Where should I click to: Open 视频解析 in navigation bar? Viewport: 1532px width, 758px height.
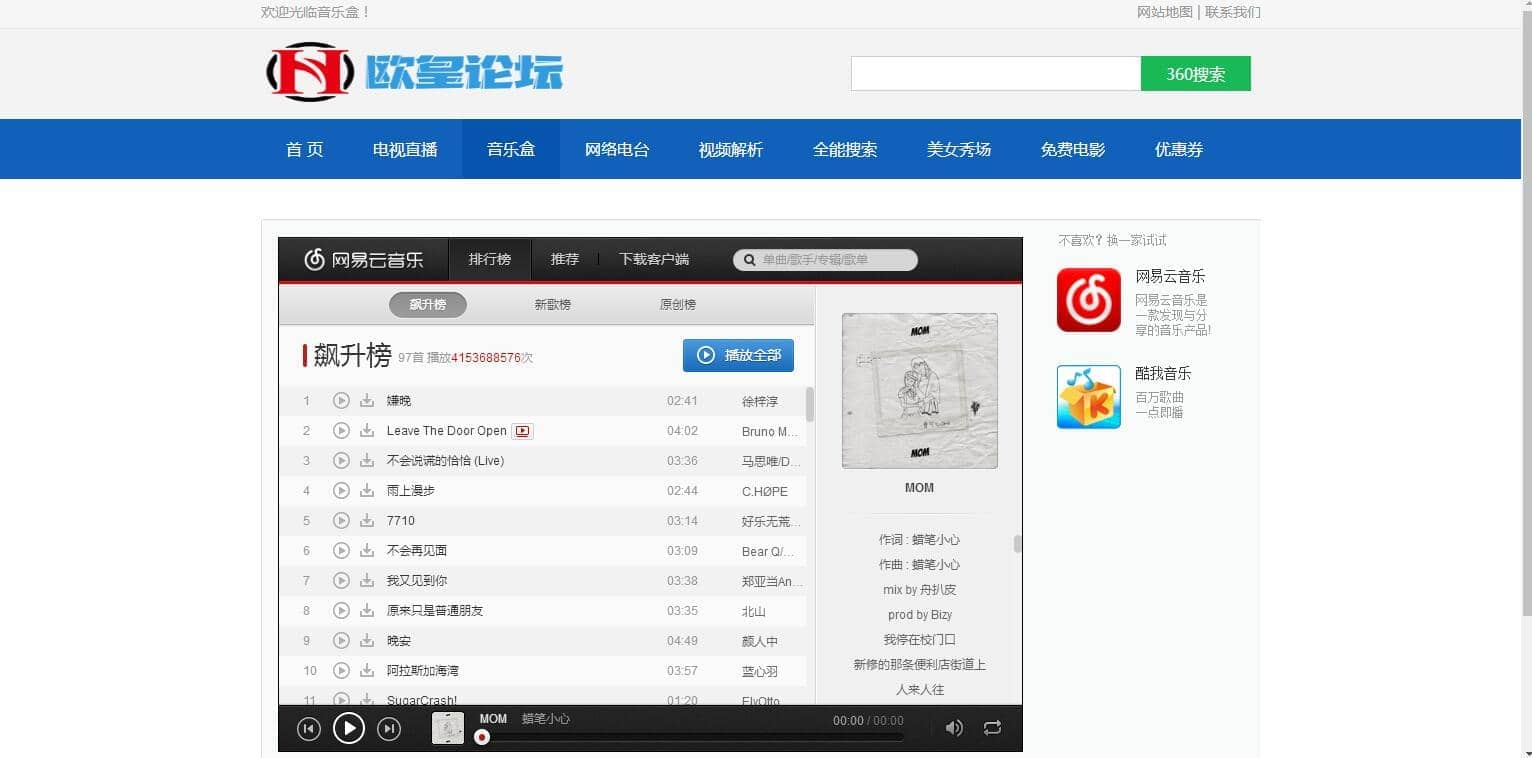tap(731, 149)
